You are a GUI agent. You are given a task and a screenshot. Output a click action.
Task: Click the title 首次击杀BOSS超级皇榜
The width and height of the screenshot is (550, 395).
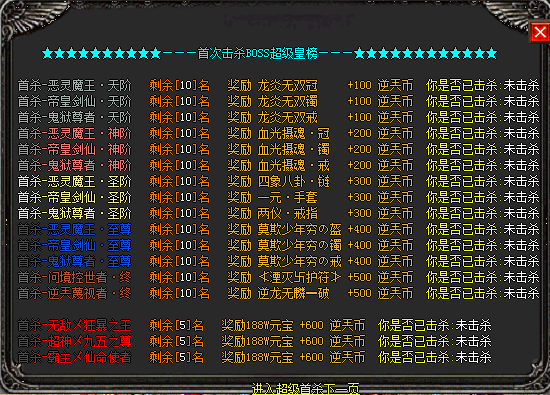pos(257,53)
